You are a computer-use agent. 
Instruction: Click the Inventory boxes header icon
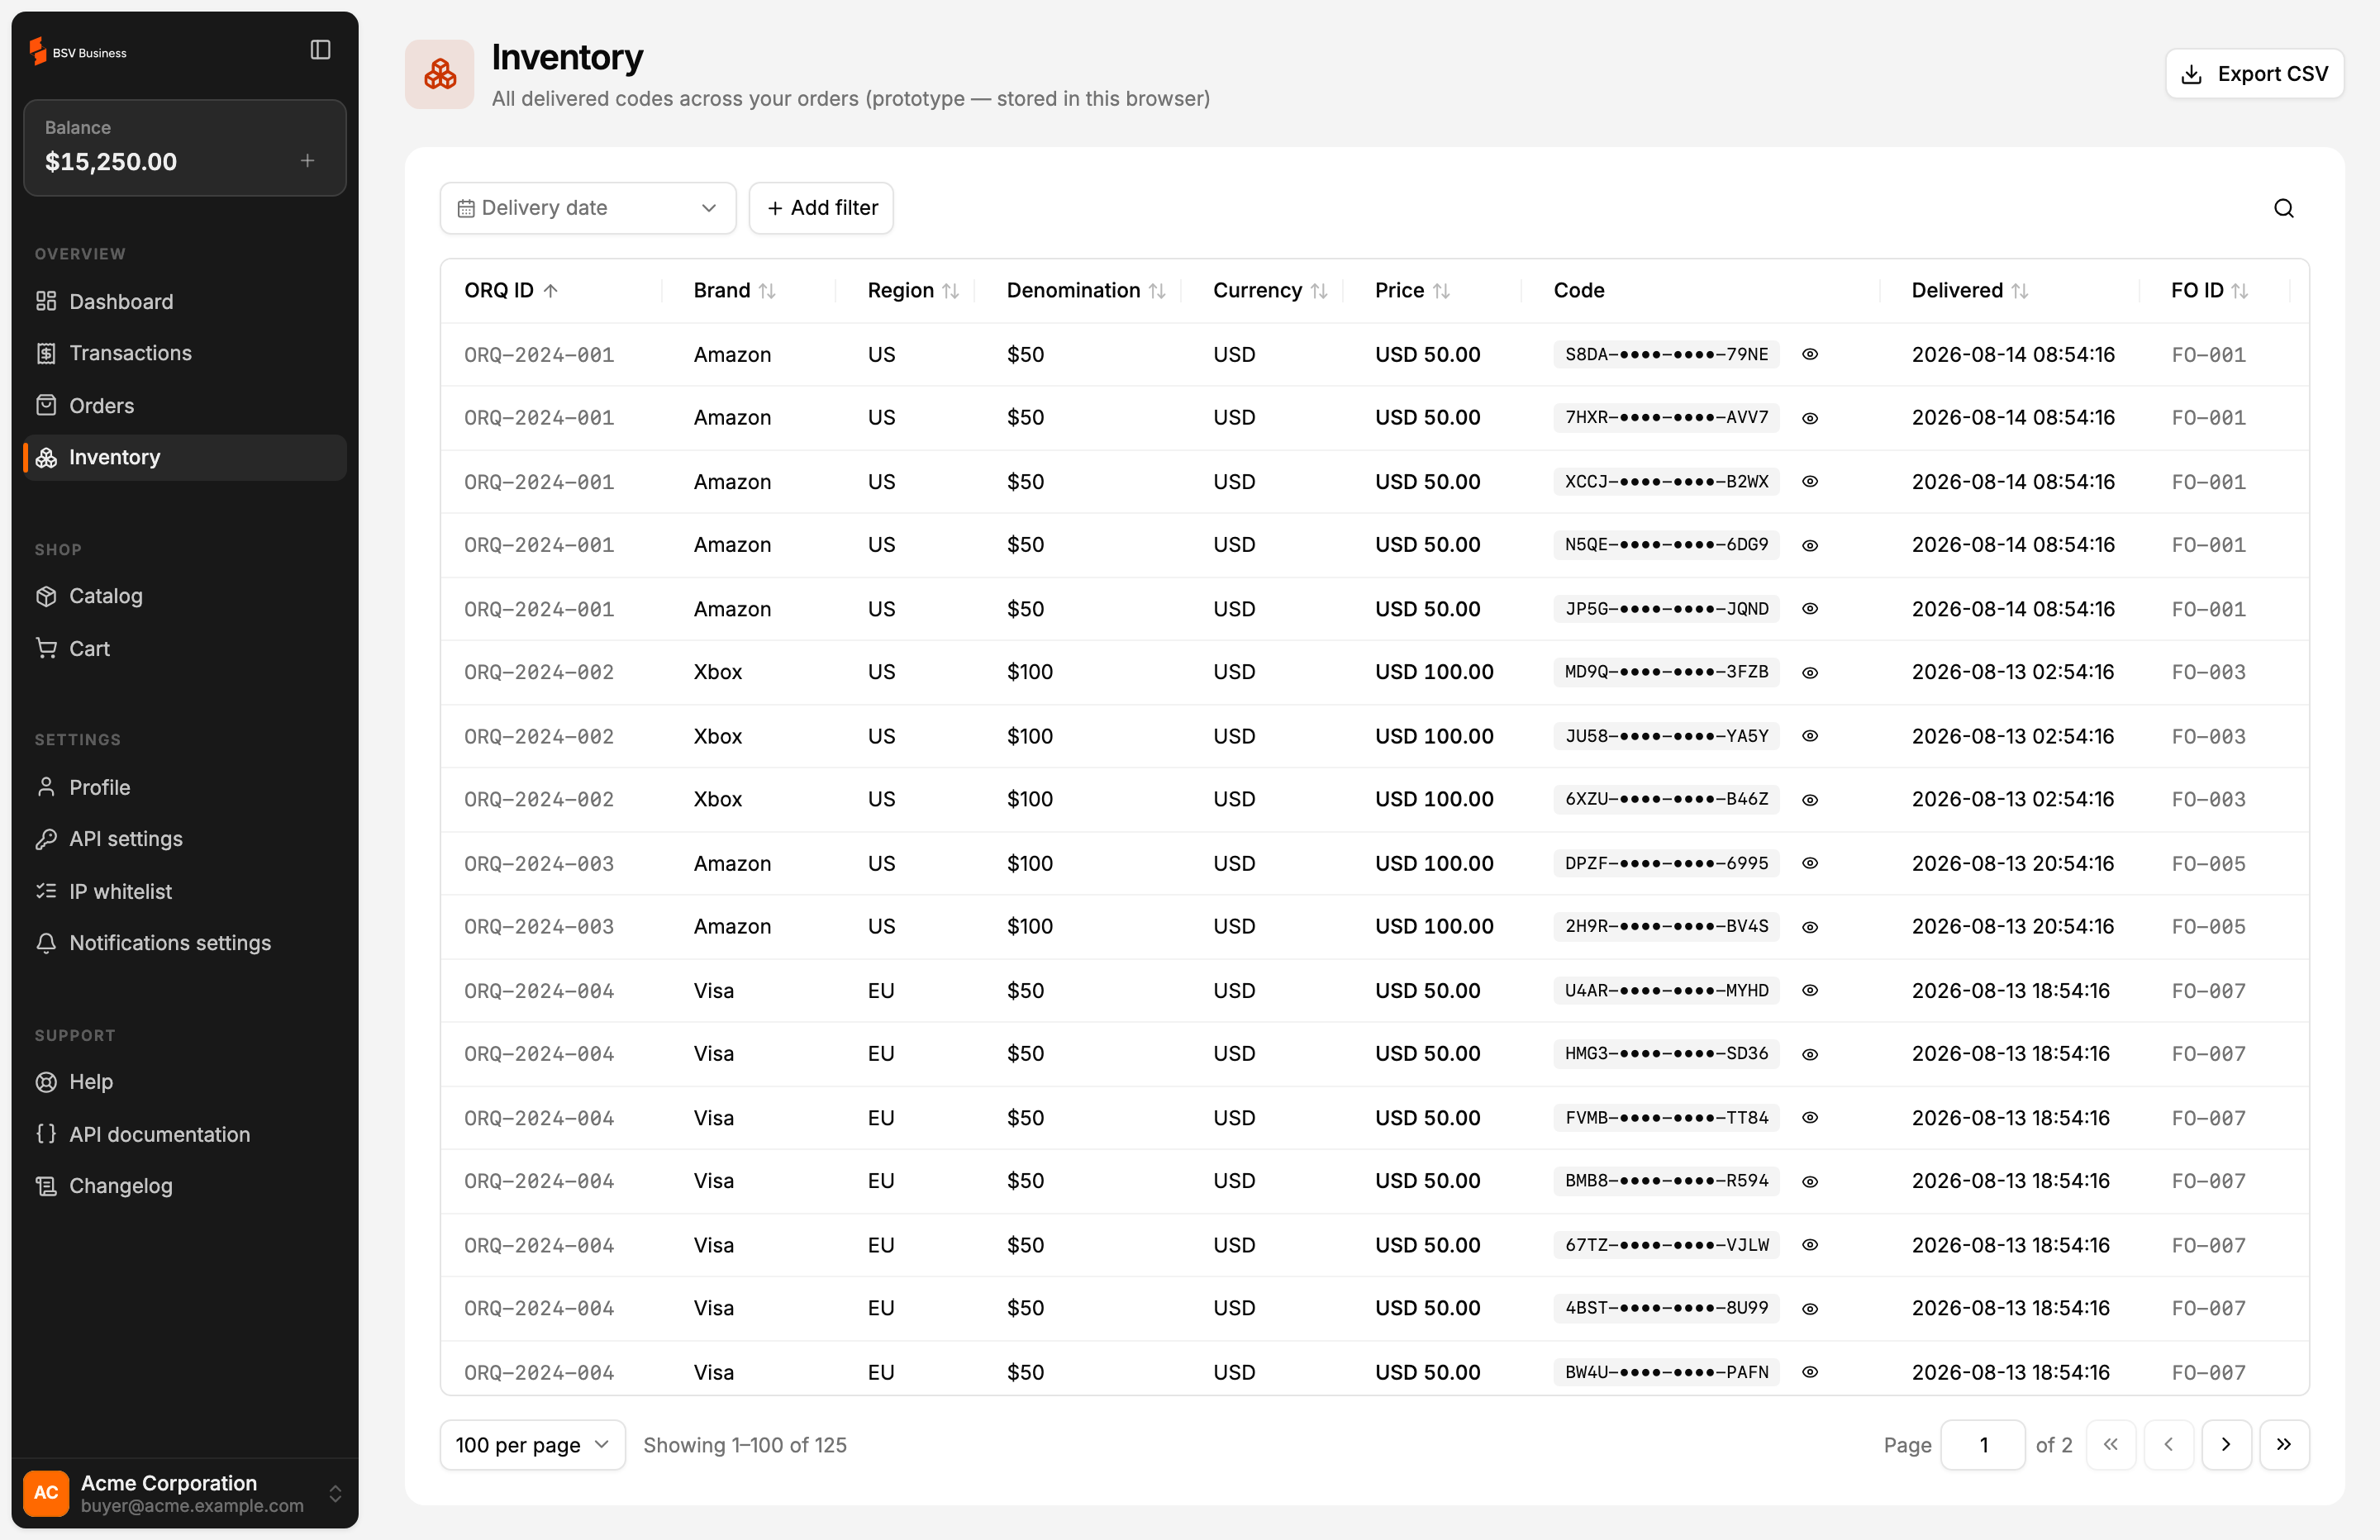coord(440,74)
